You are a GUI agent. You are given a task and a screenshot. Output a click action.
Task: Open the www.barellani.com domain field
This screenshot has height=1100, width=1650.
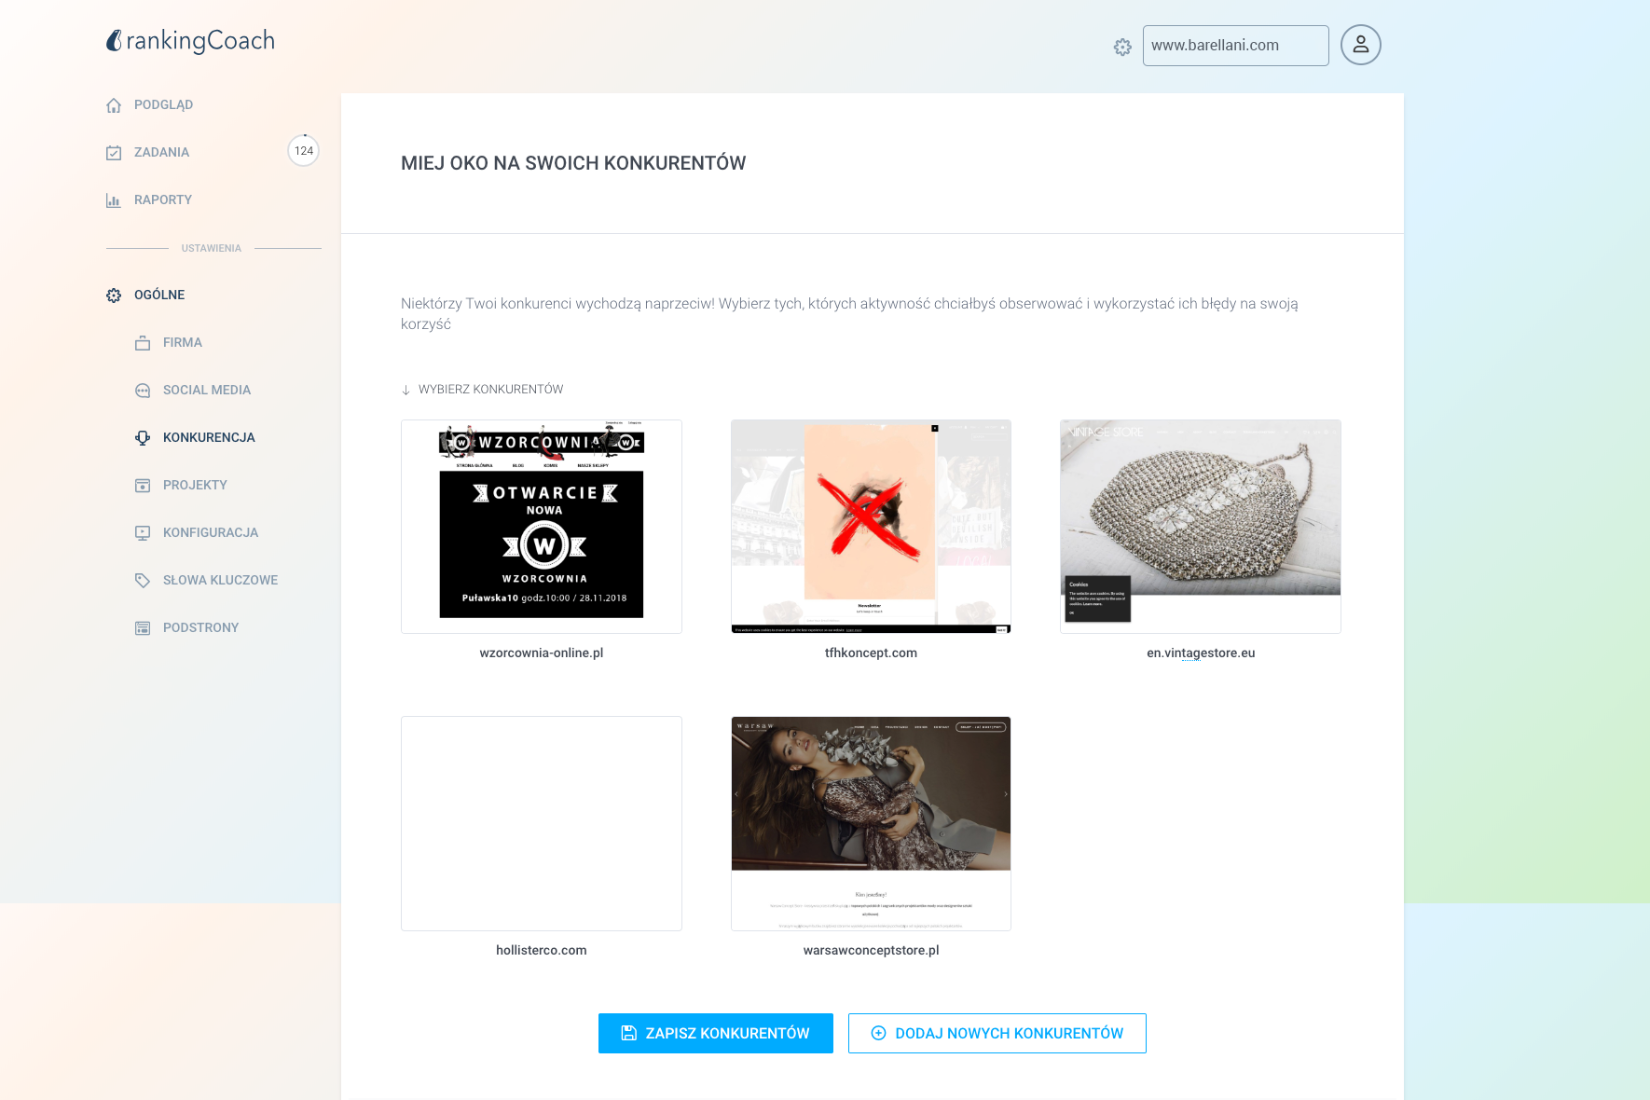click(1235, 46)
